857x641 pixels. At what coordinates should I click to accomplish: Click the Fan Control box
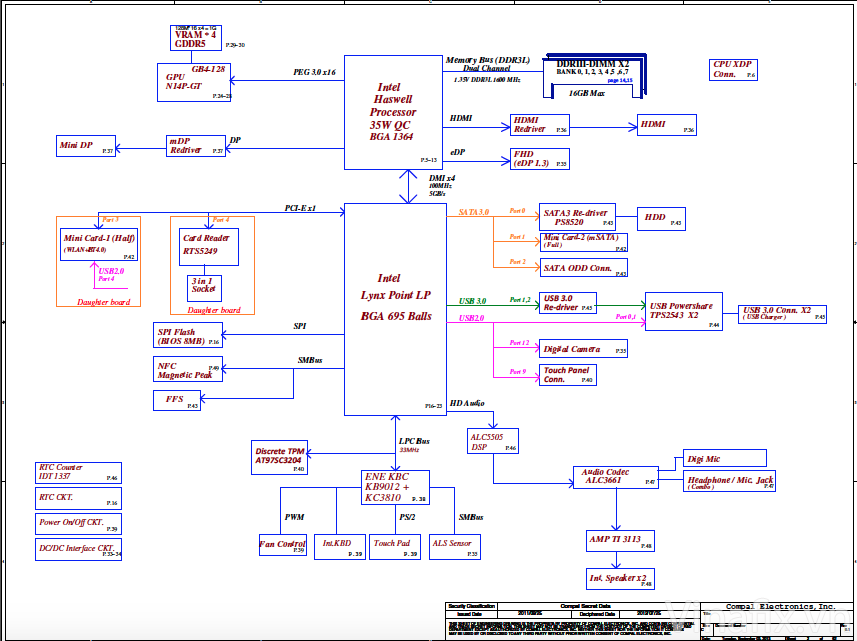tap(283, 545)
